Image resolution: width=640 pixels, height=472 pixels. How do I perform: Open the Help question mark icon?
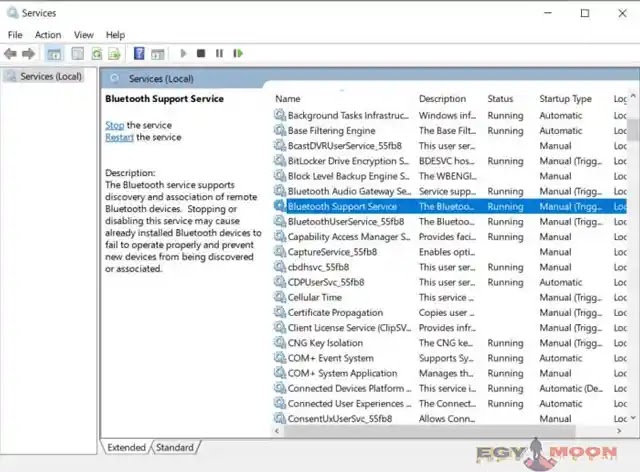139,53
